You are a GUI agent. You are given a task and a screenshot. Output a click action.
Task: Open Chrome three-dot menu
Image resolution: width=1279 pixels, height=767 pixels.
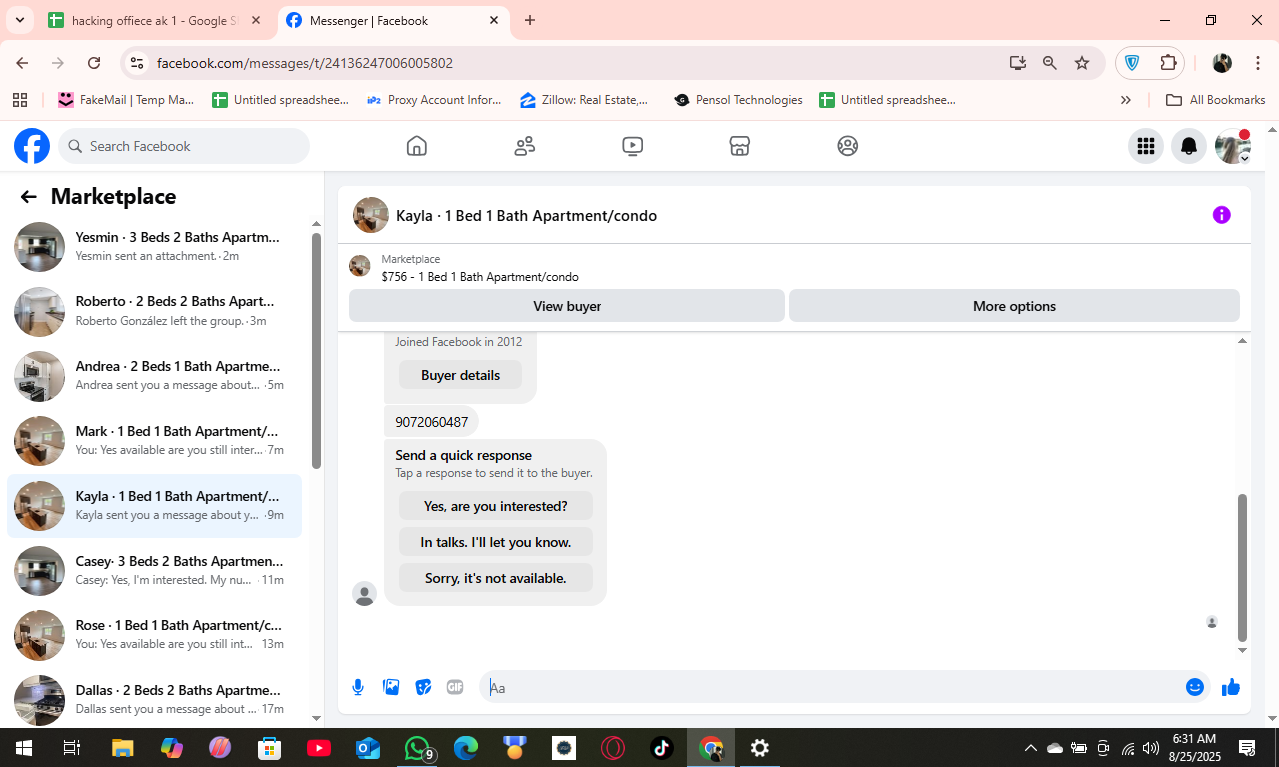[1258, 63]
